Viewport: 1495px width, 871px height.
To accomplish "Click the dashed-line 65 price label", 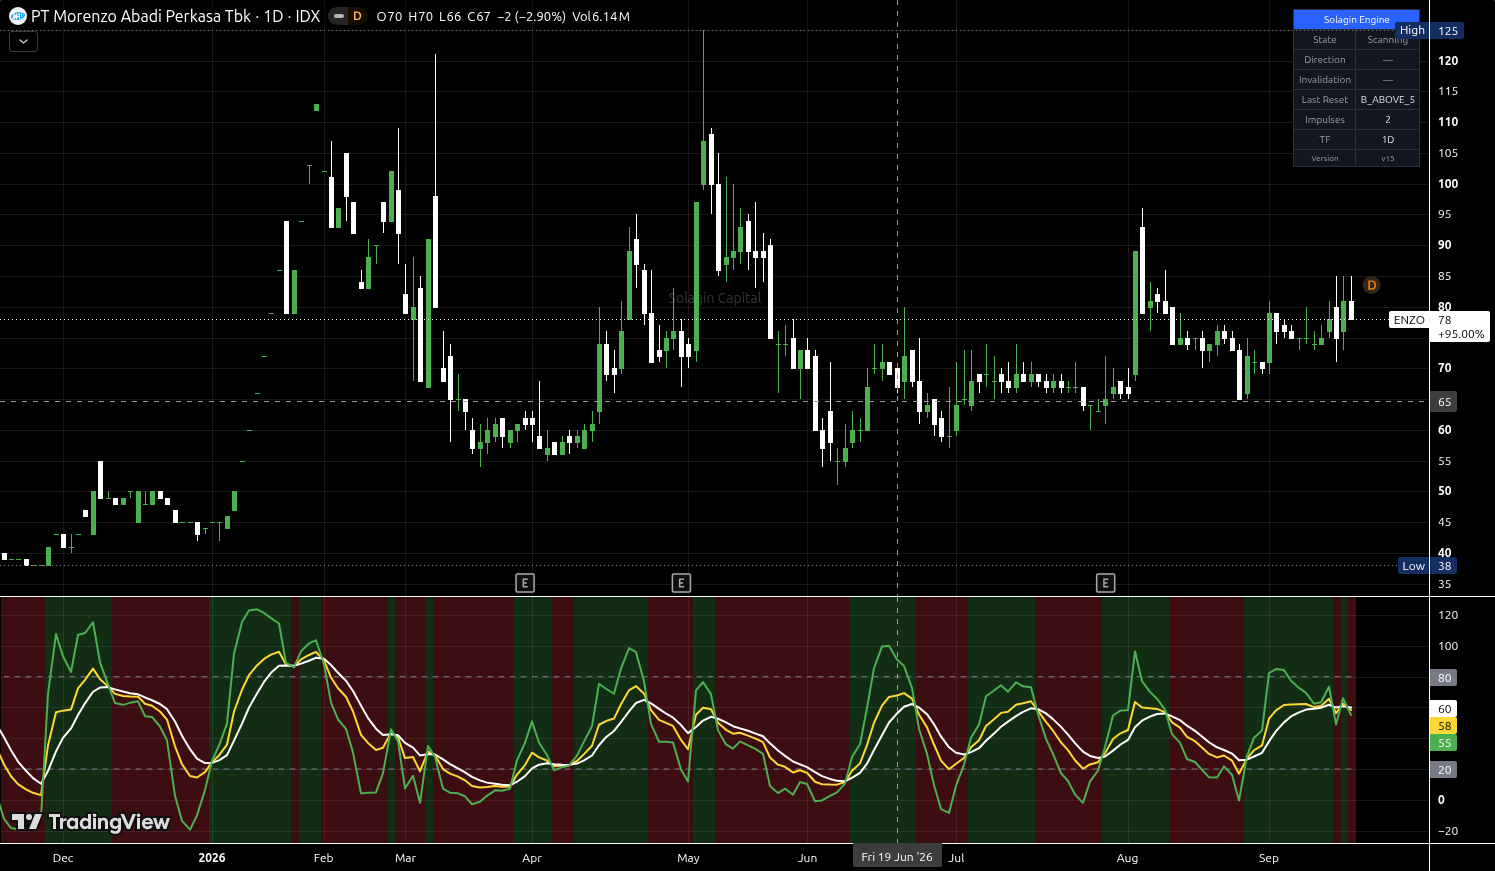I will pyautogui.click(x=1444, y=402).
